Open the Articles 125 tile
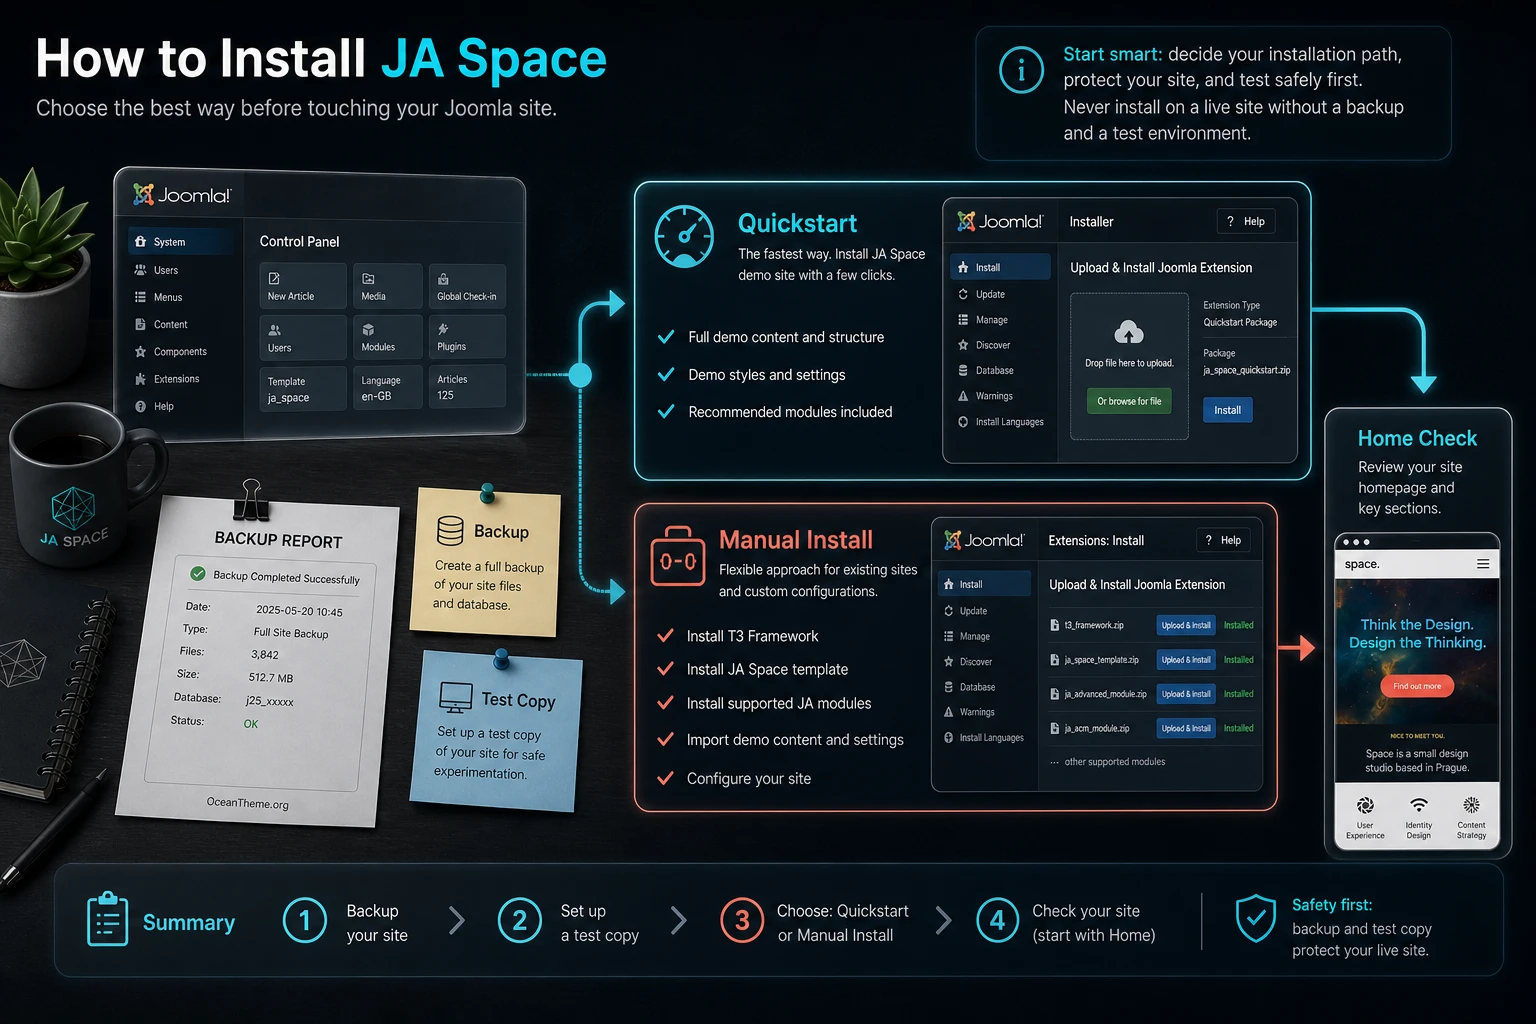 [467, 386]
